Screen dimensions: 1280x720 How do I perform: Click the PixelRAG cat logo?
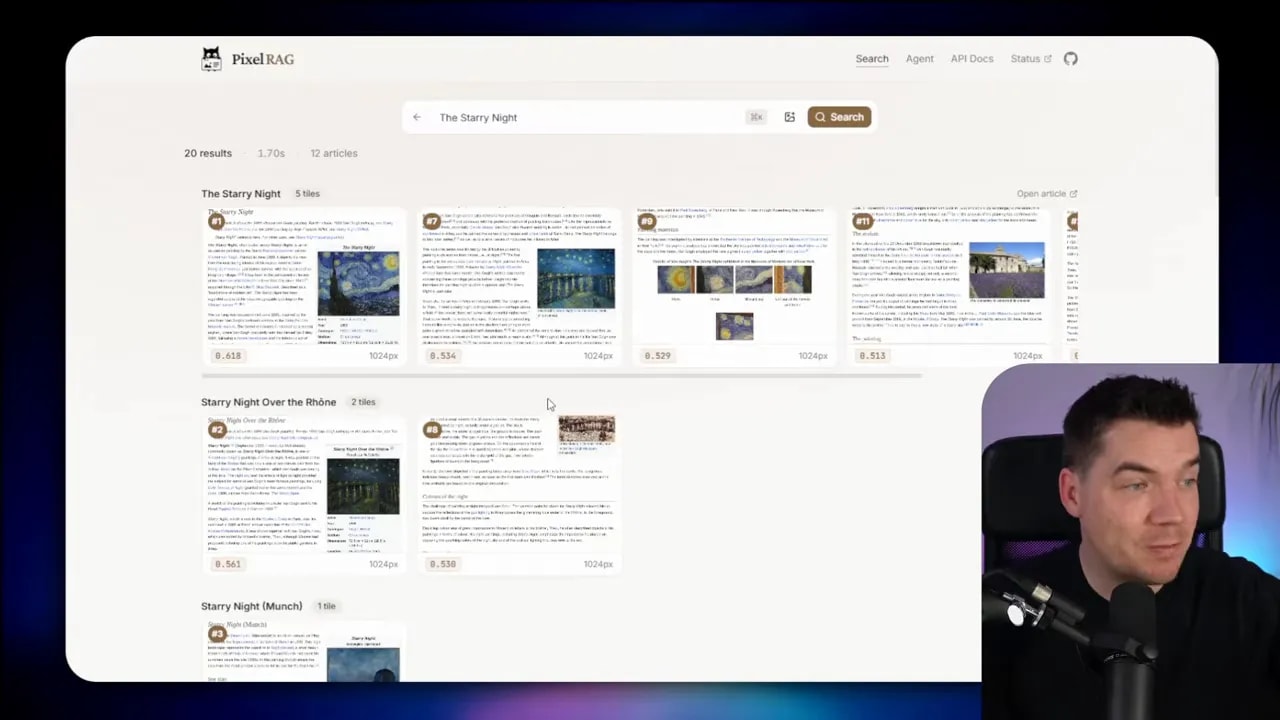point(211,59)
